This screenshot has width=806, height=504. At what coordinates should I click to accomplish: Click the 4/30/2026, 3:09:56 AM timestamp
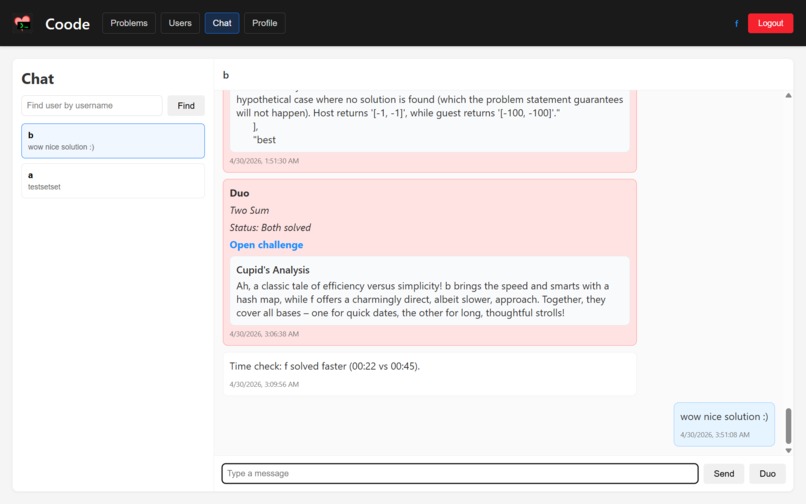[264, 384]
